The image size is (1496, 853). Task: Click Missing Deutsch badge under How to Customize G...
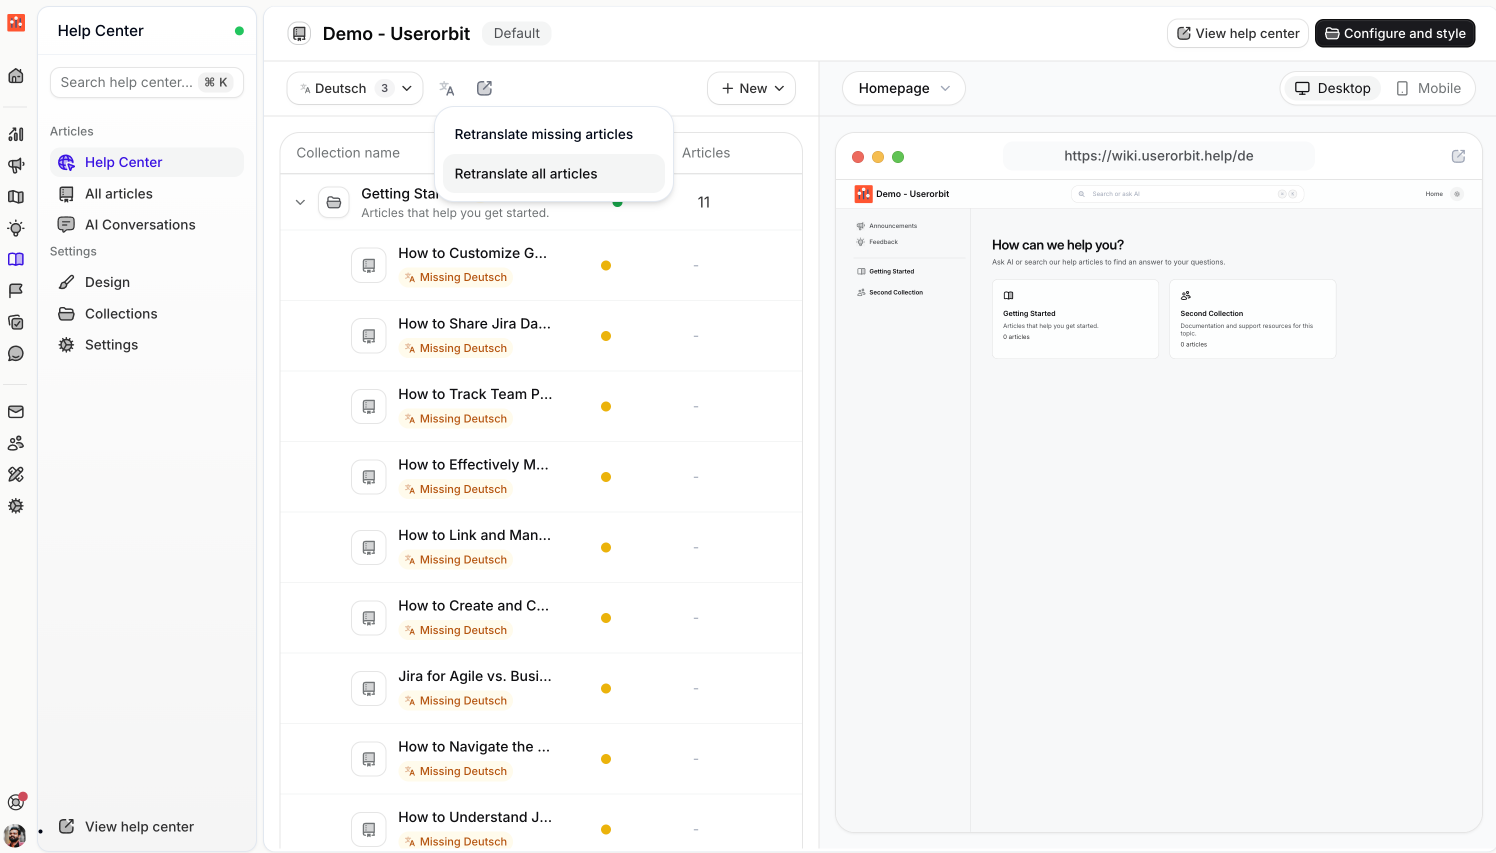(x=456, y=278)
